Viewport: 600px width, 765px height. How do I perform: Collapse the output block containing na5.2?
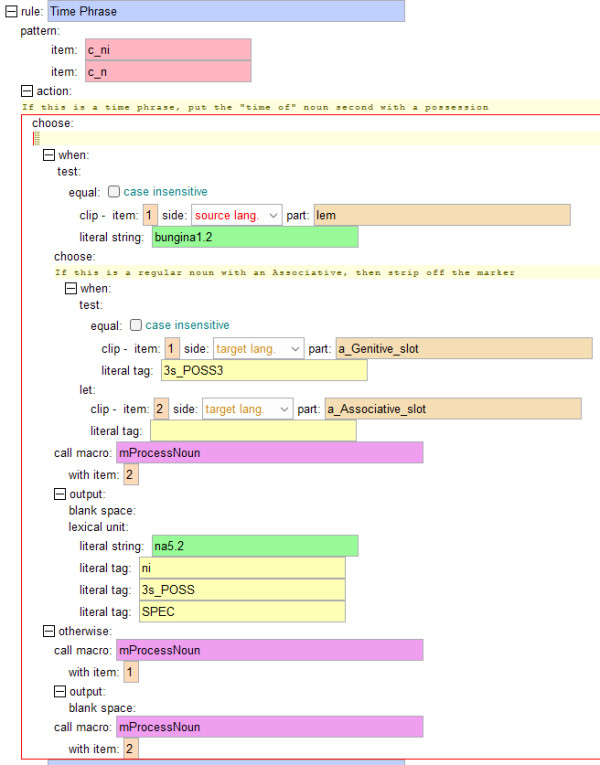click(60, 494)
